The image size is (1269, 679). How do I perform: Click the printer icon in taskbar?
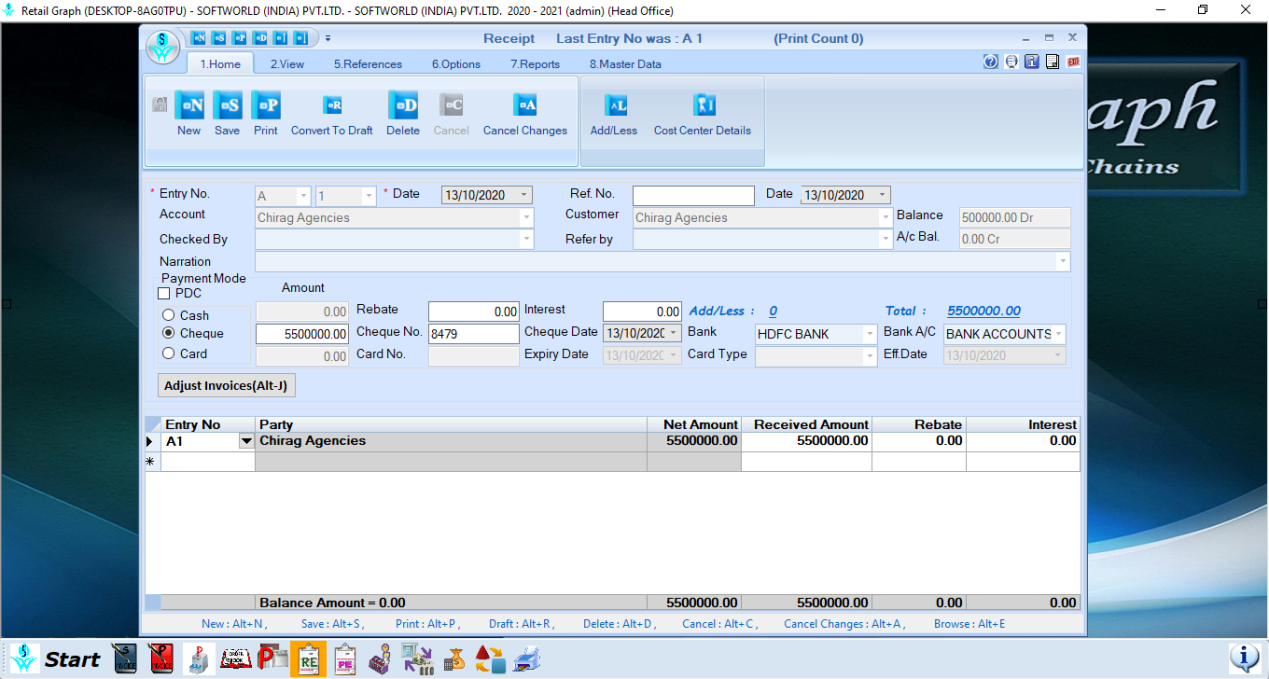527,659
